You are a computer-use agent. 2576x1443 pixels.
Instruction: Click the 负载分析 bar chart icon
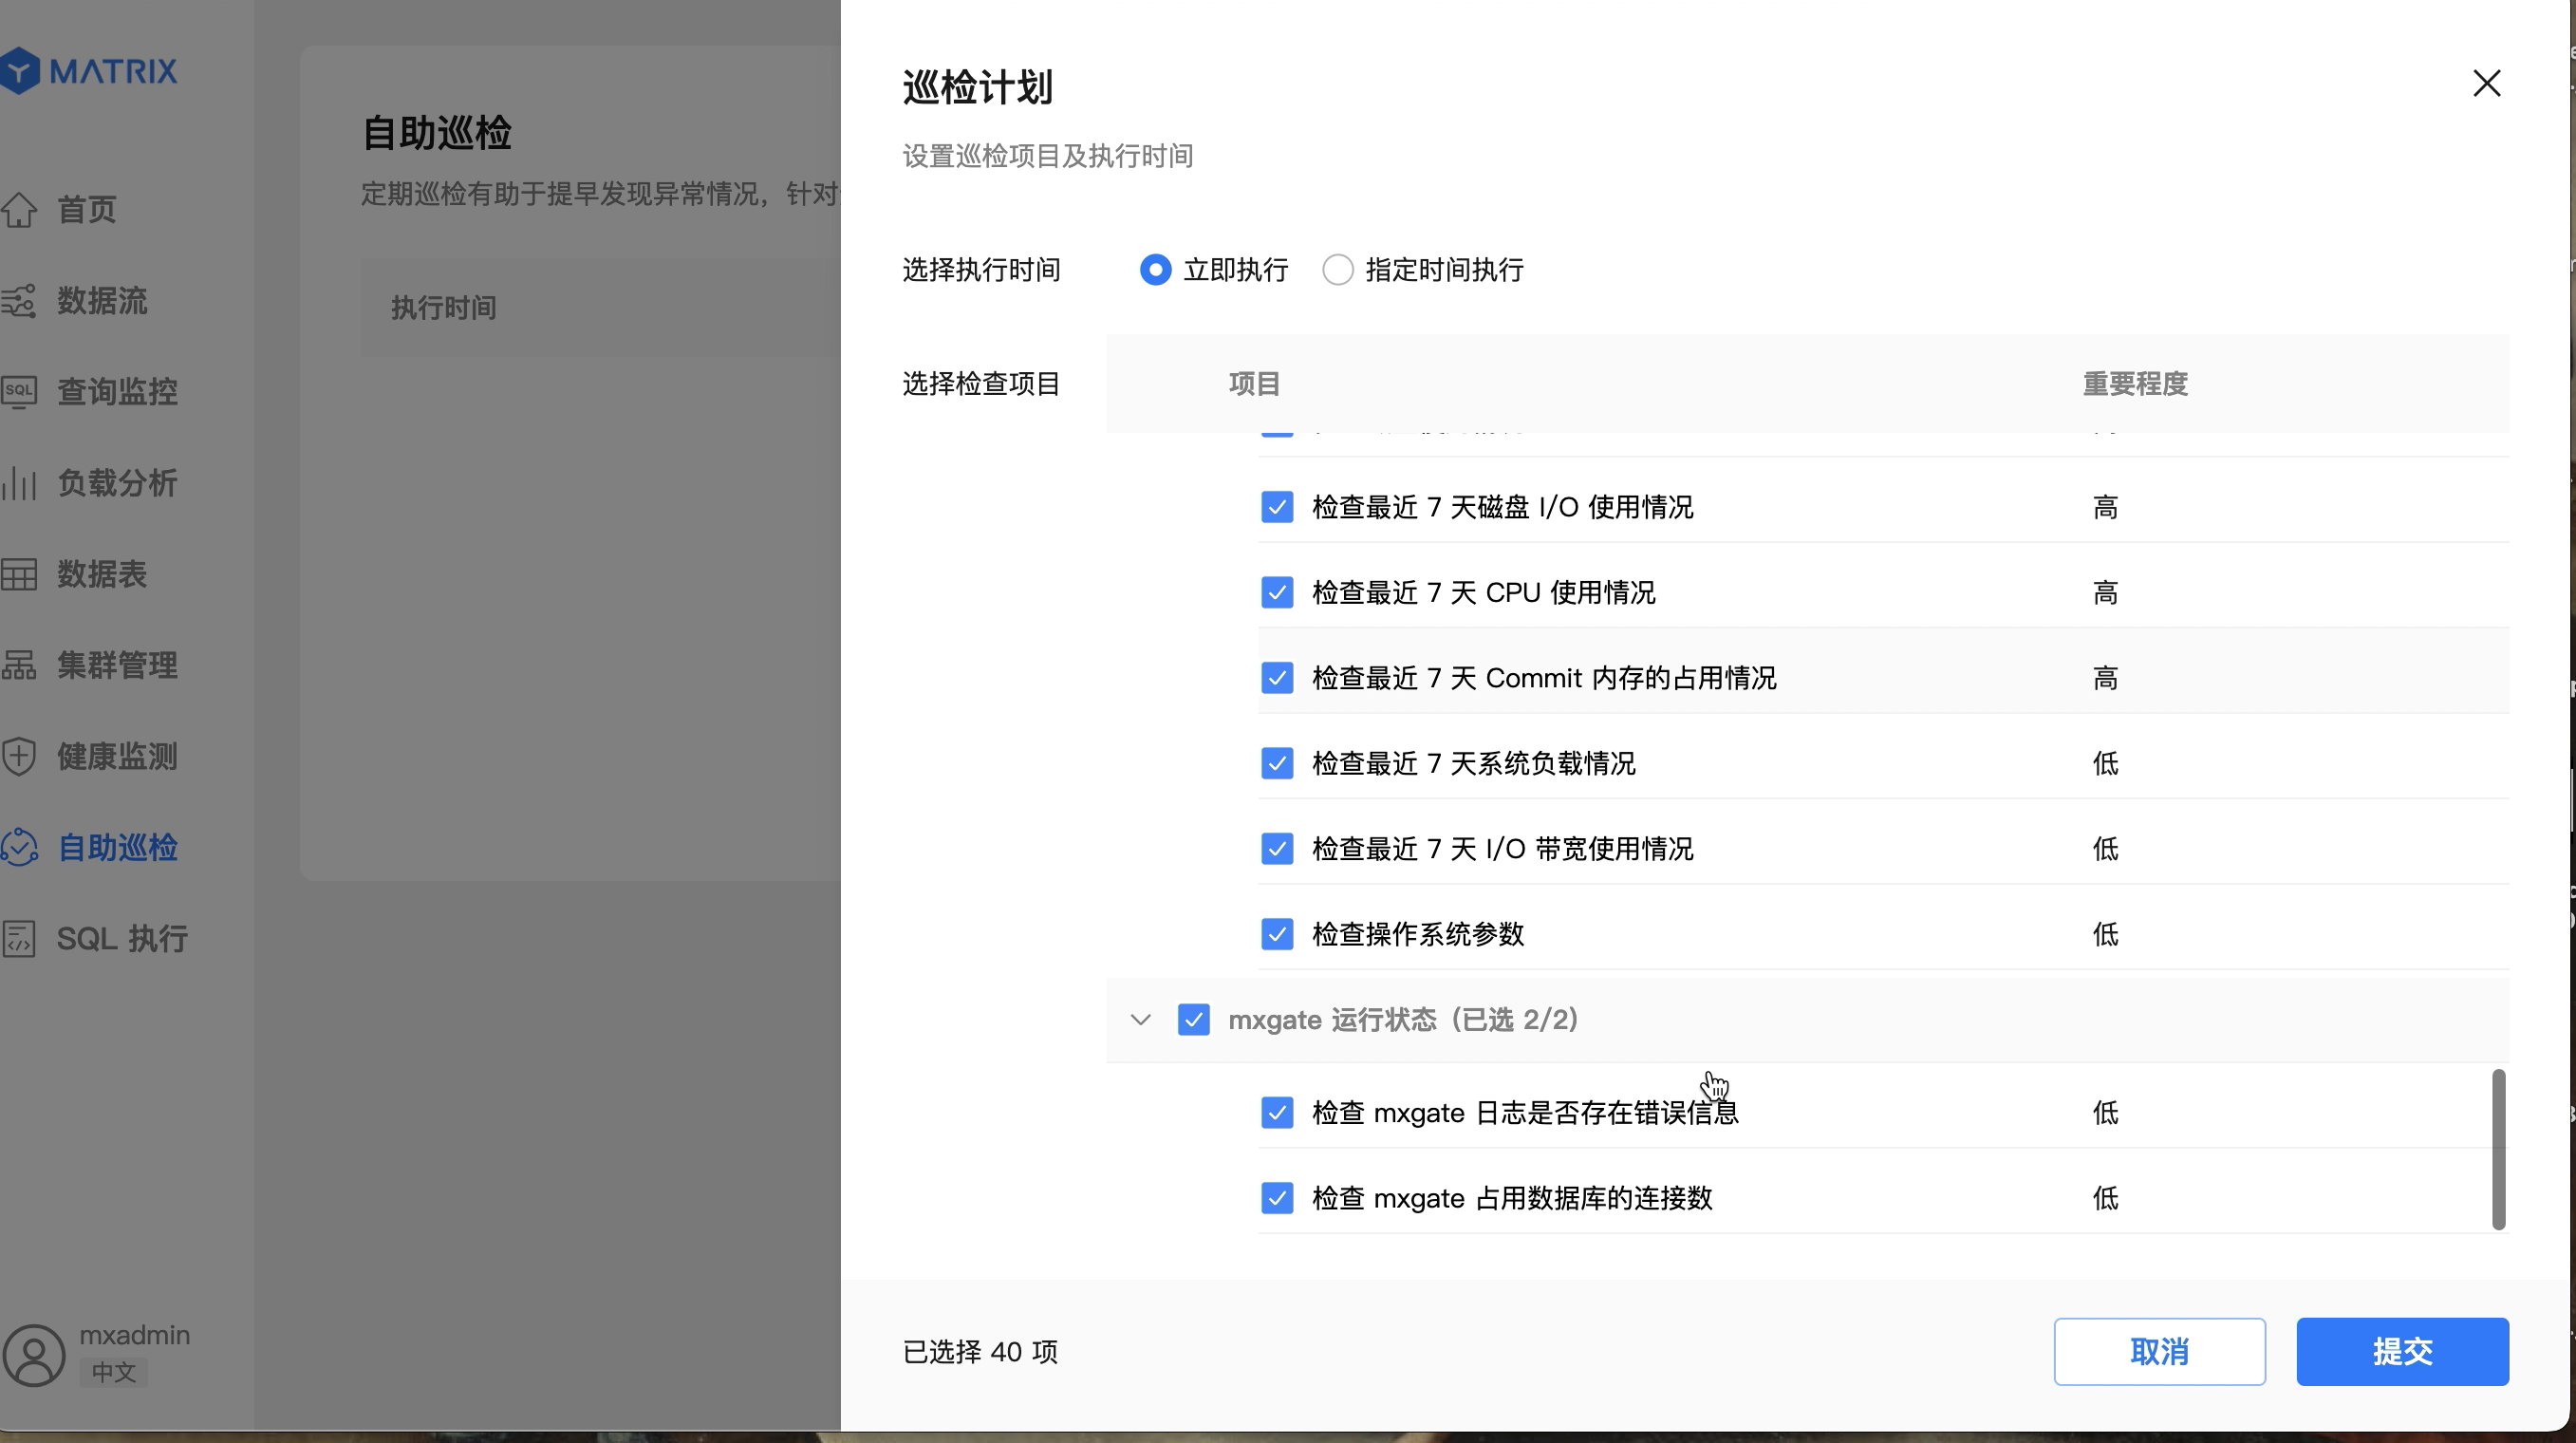(x=19, y=483)
